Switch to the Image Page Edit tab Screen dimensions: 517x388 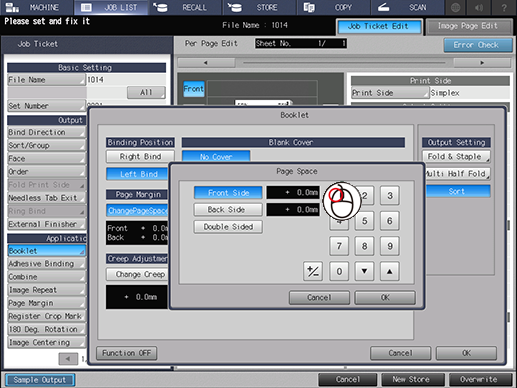(x=468, y=26)
